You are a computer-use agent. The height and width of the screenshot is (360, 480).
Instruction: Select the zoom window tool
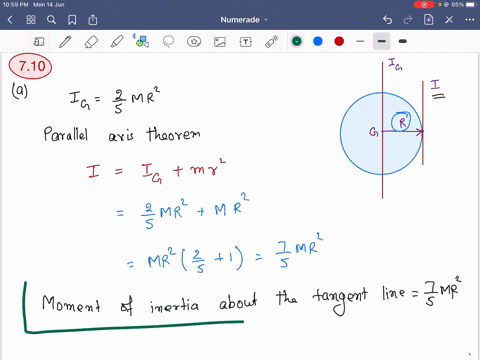(x=39, y=42)
